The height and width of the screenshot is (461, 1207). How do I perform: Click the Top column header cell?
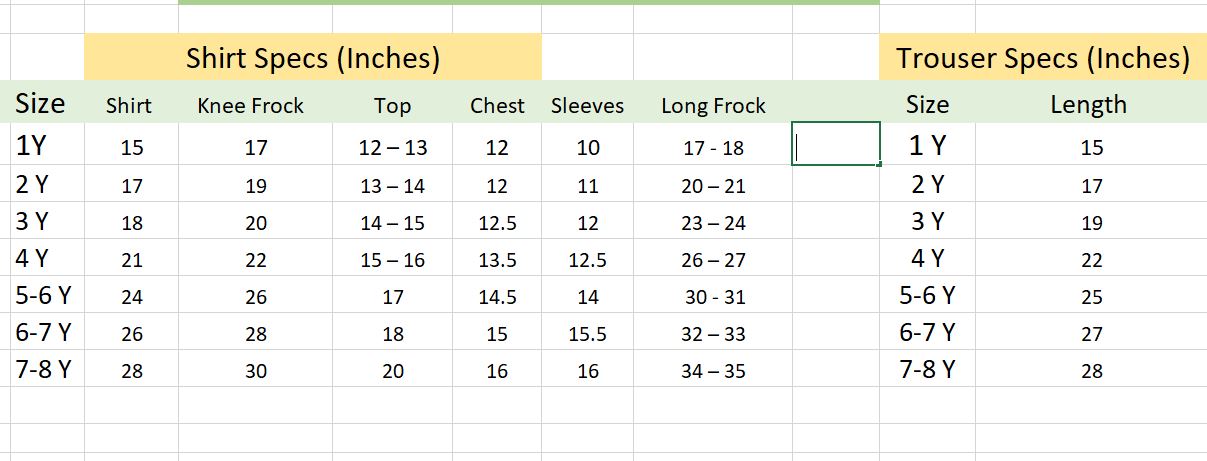(393, 105)
